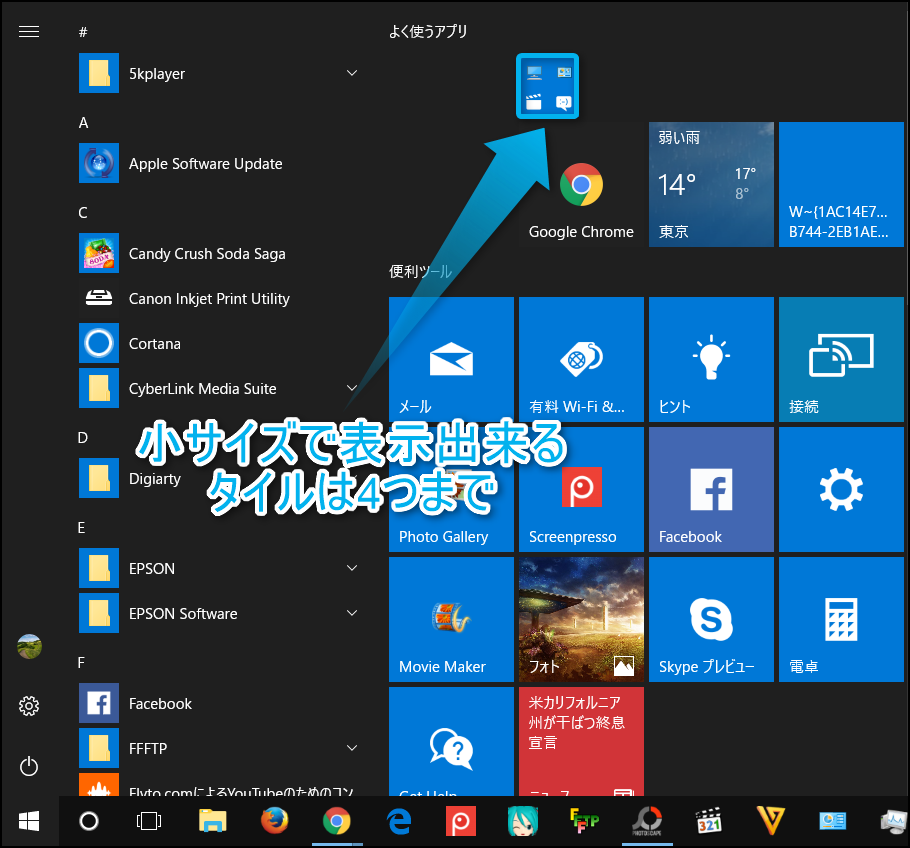Launch the Movie Maker tile

(x=451, y=620)
